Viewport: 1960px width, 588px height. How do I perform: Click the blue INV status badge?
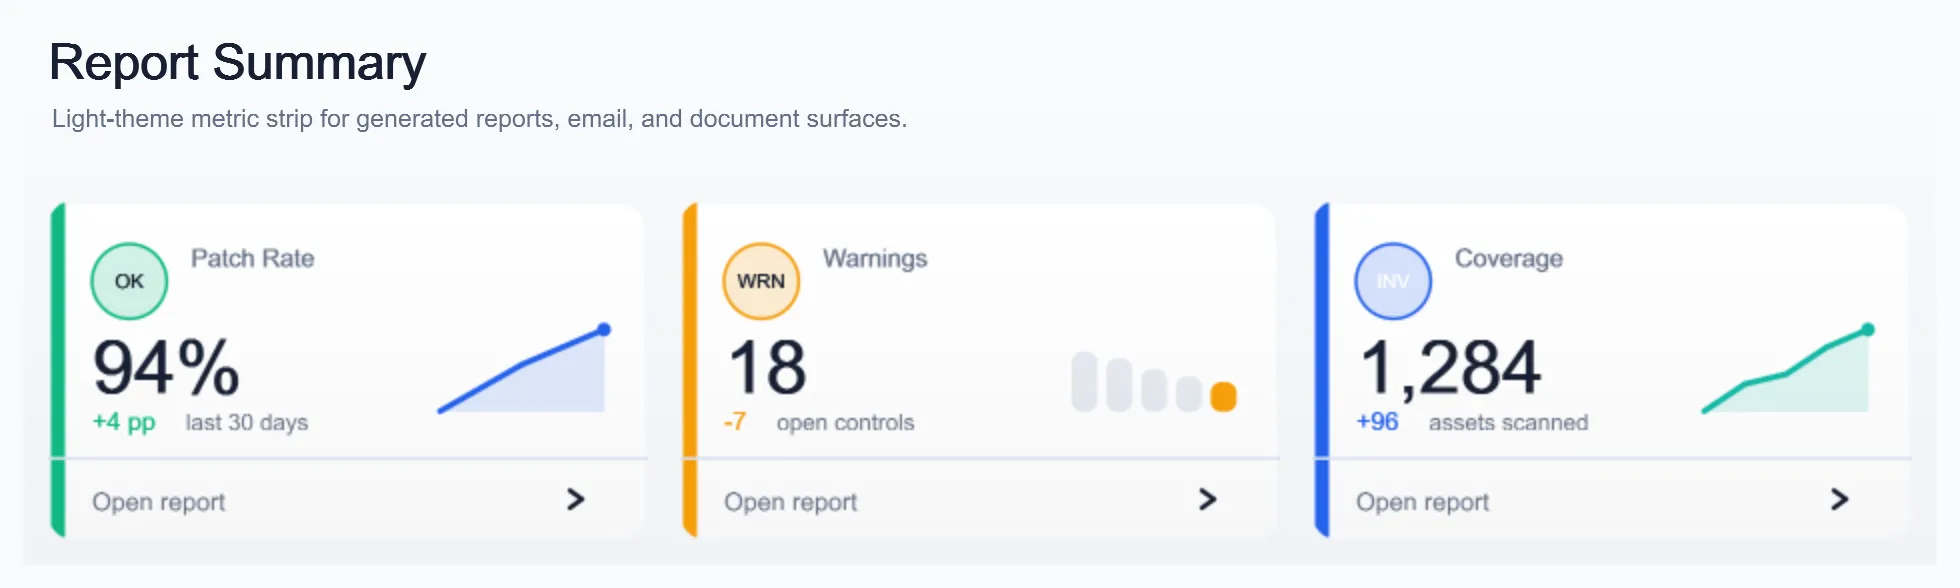click(x=1393, y=281)
